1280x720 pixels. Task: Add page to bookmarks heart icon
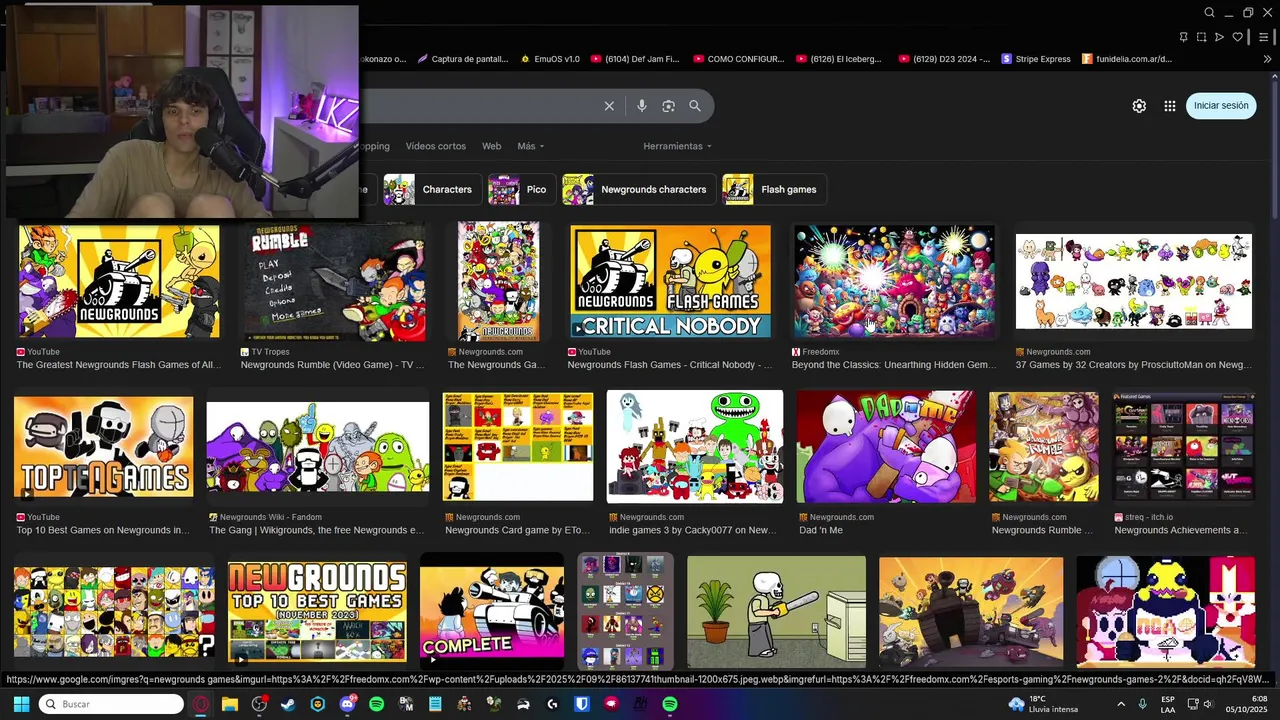(1237, 37)
